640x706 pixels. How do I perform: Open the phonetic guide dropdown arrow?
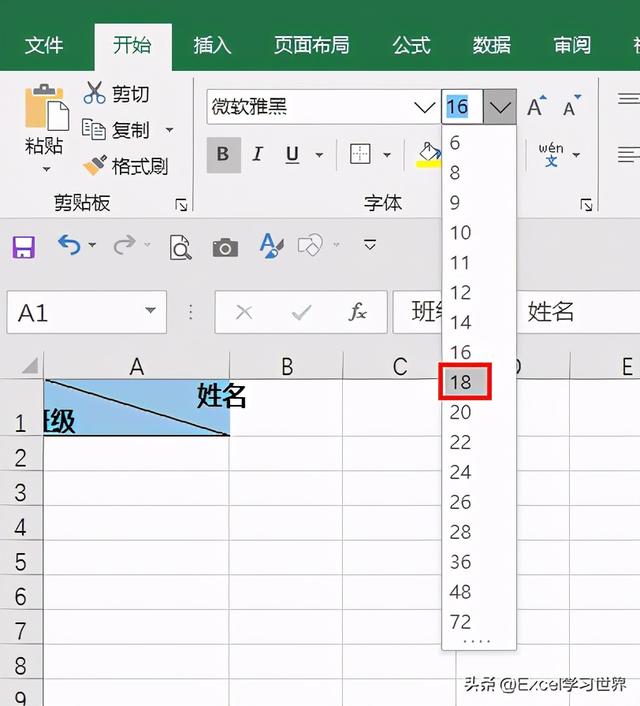[576, 155]
